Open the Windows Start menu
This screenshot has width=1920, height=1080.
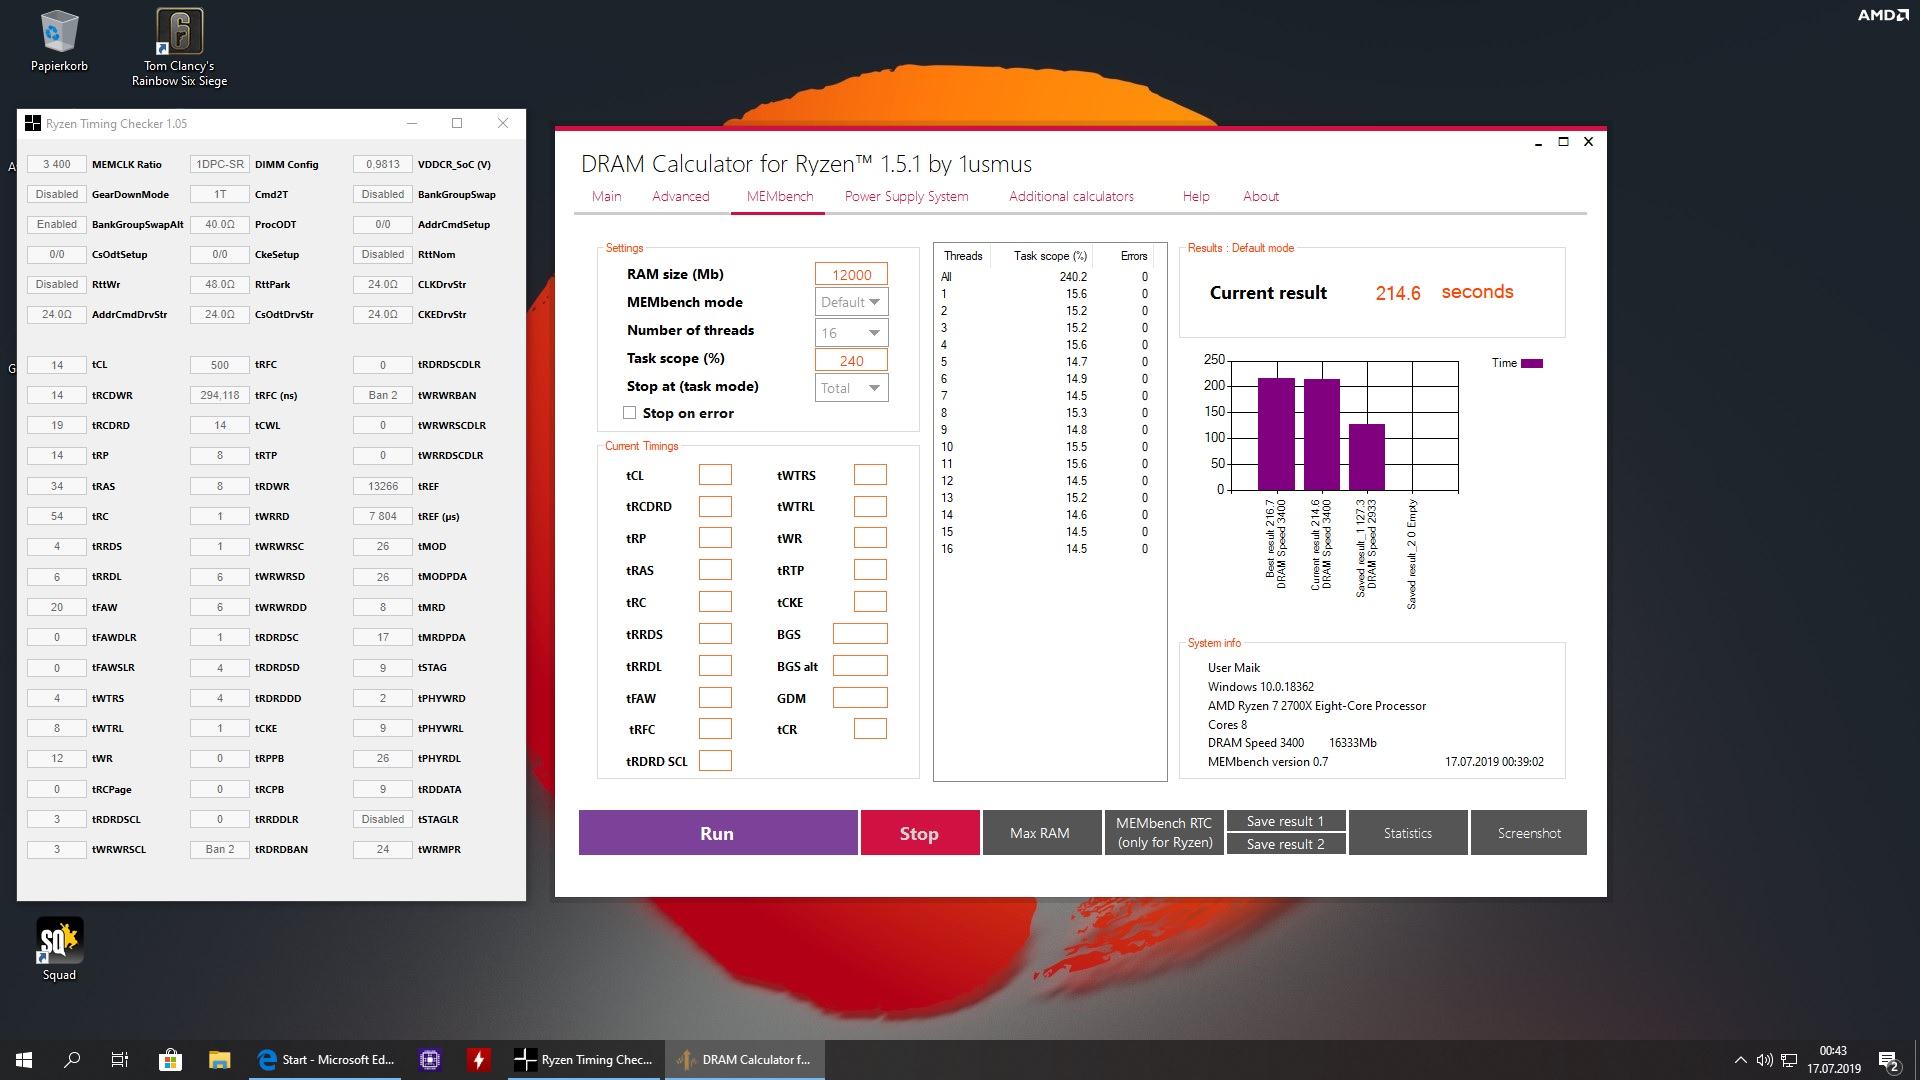[24, 1060]
